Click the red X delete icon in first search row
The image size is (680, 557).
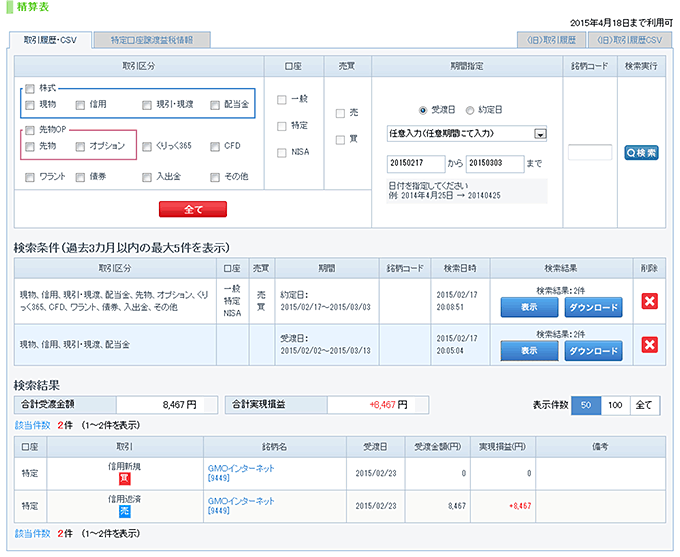(648, 301)
